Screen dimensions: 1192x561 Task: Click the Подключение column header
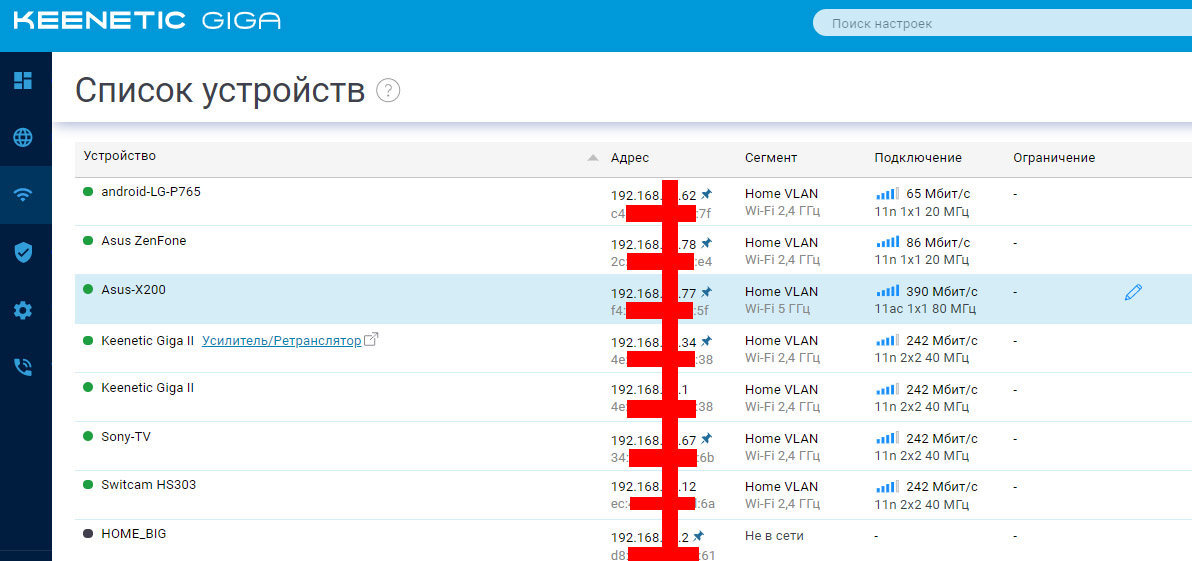[918, 158]
